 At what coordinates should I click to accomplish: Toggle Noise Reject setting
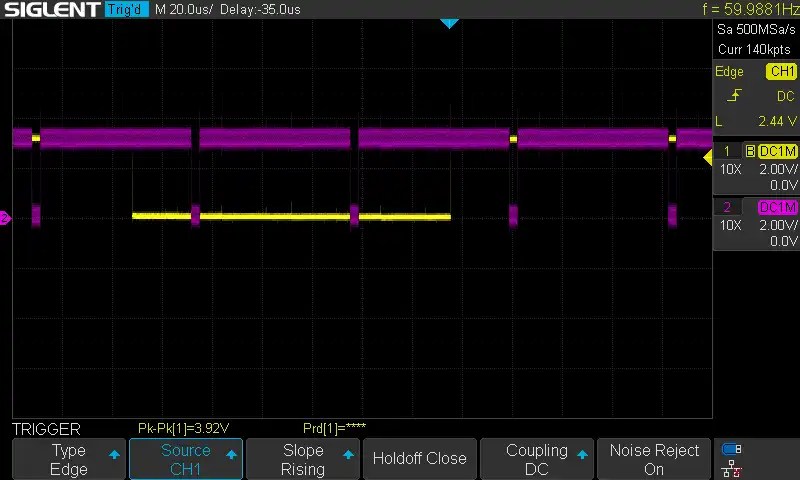[654, 459]
